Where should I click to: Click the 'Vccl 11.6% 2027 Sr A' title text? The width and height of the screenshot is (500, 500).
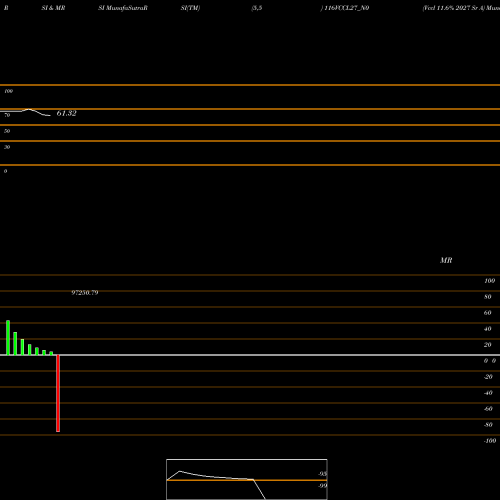click(453, 8)
